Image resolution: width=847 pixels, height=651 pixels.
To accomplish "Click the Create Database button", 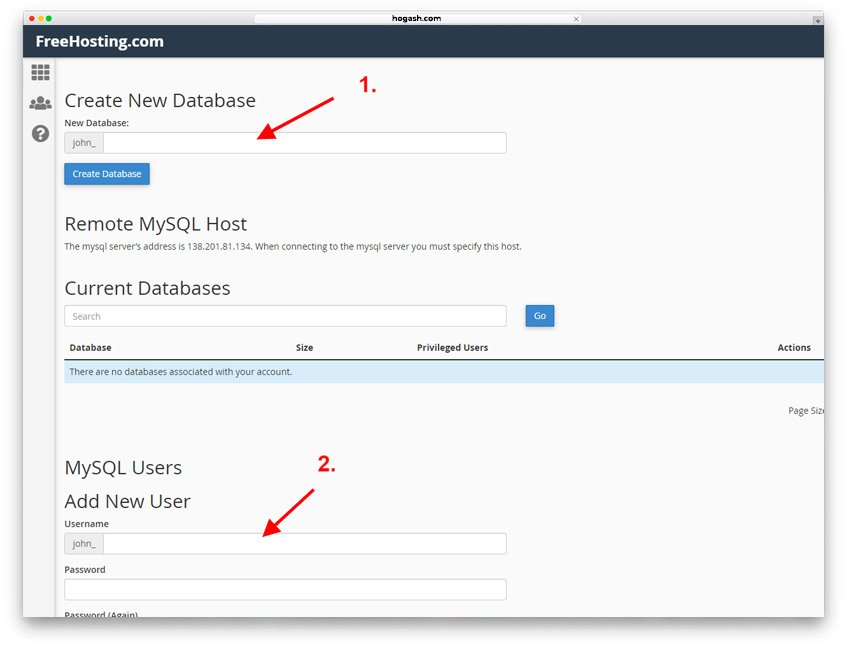I will coord(107,174).
